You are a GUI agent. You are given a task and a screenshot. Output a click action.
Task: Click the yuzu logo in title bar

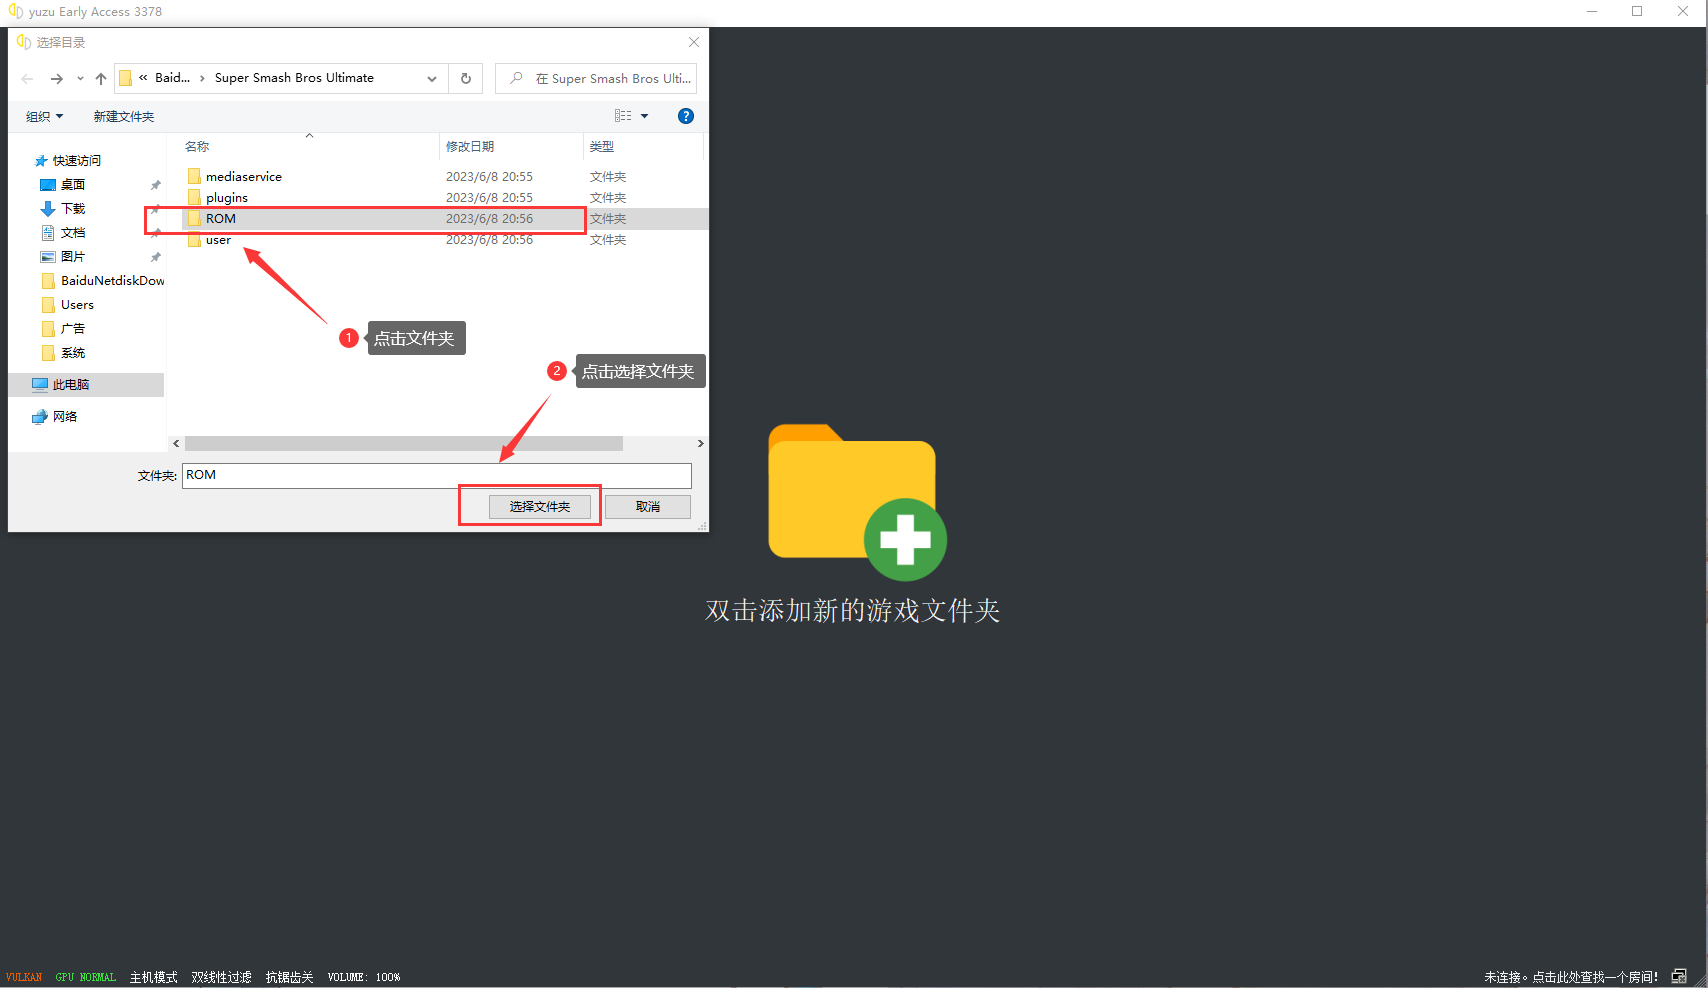tap(15, 12)
